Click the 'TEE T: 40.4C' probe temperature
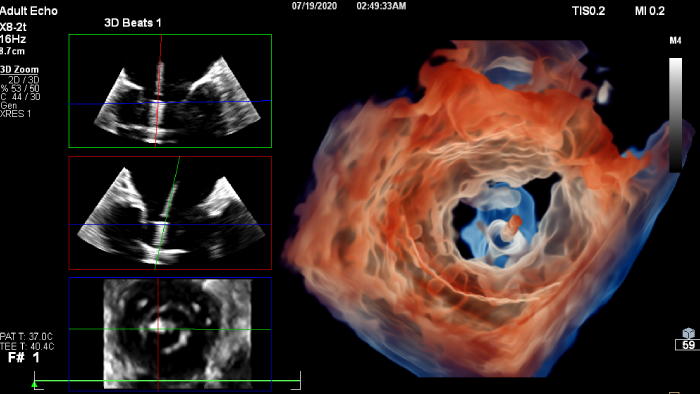The image size is (700, 394). coord(27,346)
